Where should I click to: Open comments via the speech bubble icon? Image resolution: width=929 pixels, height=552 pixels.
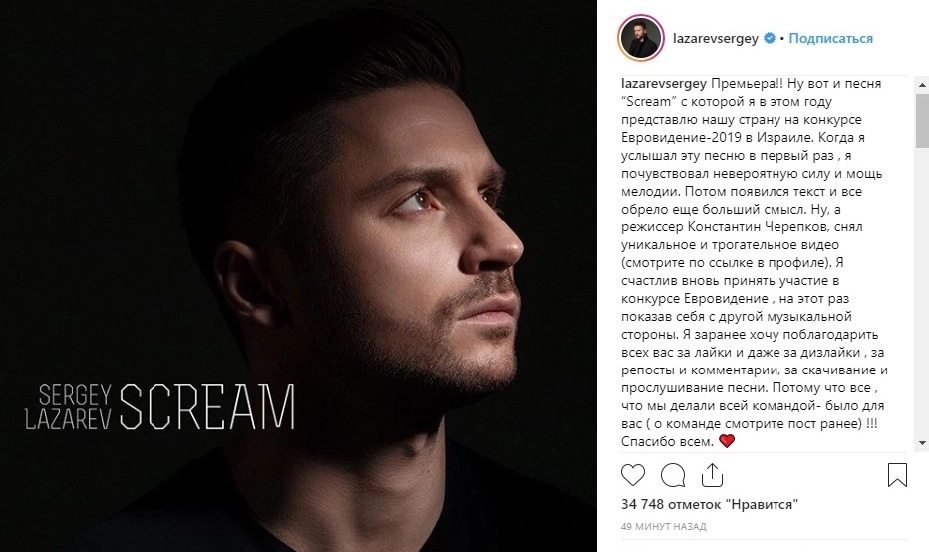(x=672, y=475)
